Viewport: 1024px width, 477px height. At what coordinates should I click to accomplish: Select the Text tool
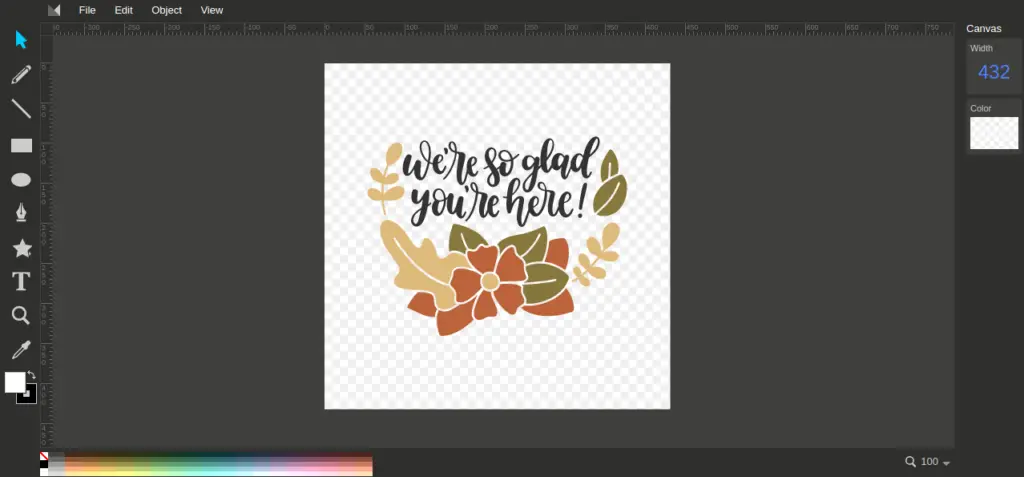[x=21, y=281]
